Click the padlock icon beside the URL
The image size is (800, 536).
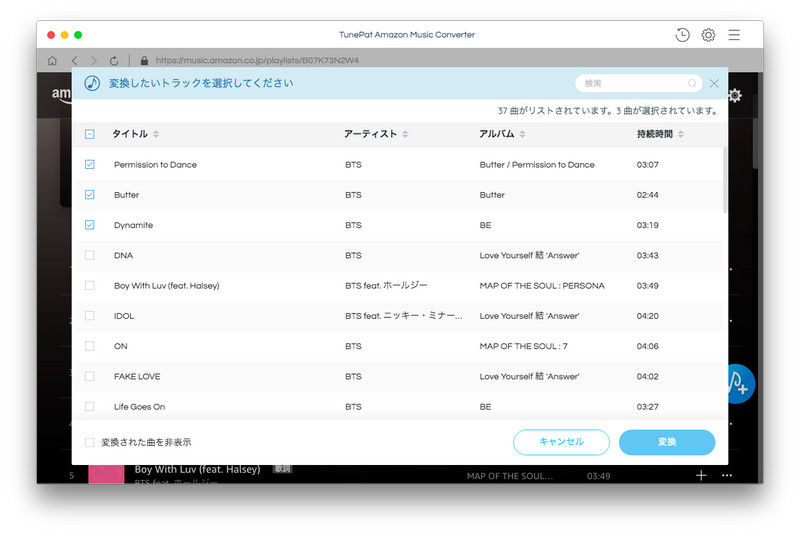click(x=144, y=61)
